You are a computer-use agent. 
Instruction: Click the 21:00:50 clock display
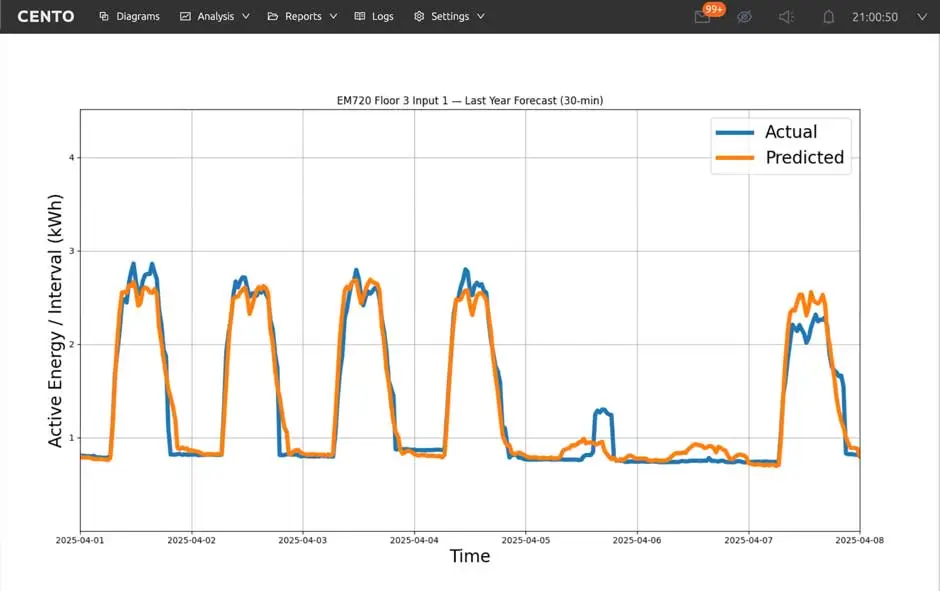[874, 17]
